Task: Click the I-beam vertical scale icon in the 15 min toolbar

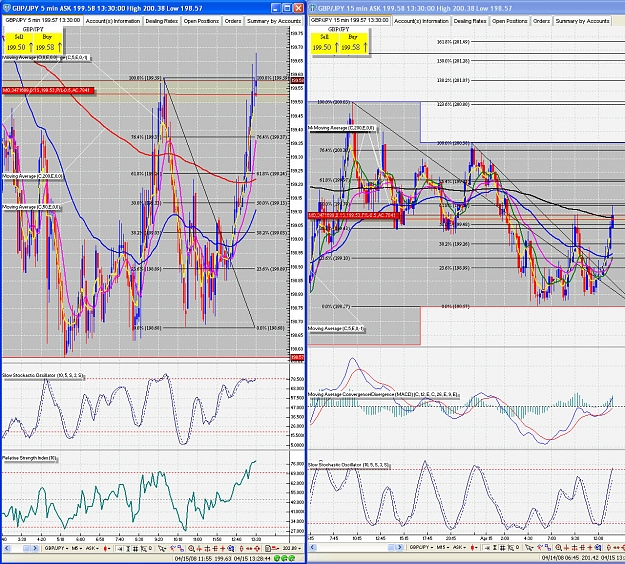Action: (x=495, y=547)
